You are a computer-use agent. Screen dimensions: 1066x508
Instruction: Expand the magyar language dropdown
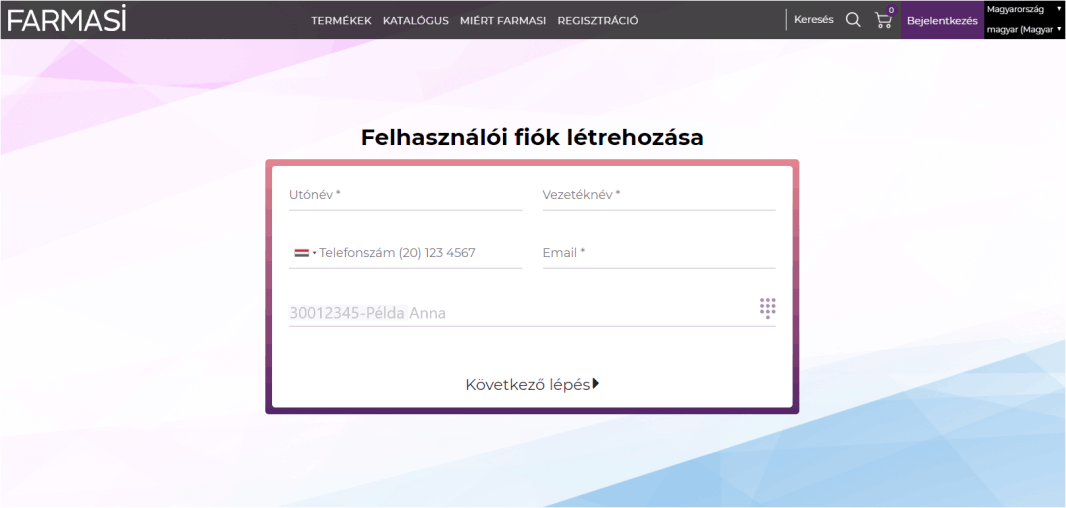click(1023, 30)
